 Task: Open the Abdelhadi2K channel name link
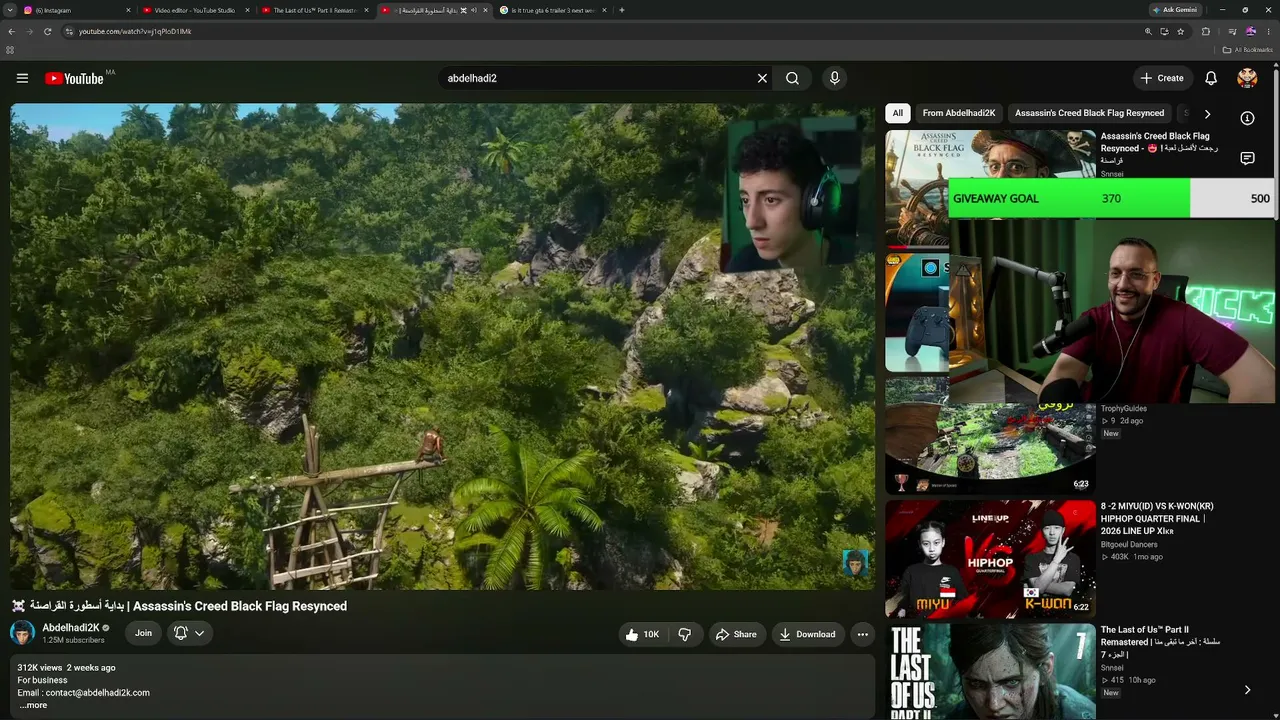coord(70,628)
